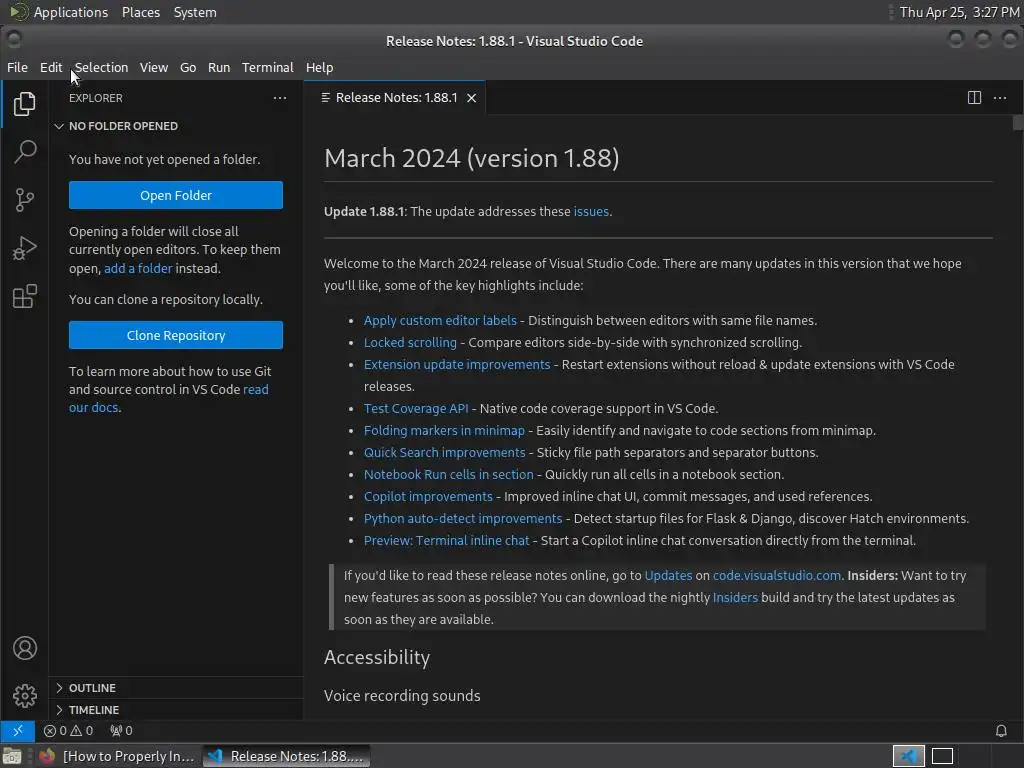Open the Search view in activity bar
The width and height of the screenshot is (1024, 768).
[24, 152]
